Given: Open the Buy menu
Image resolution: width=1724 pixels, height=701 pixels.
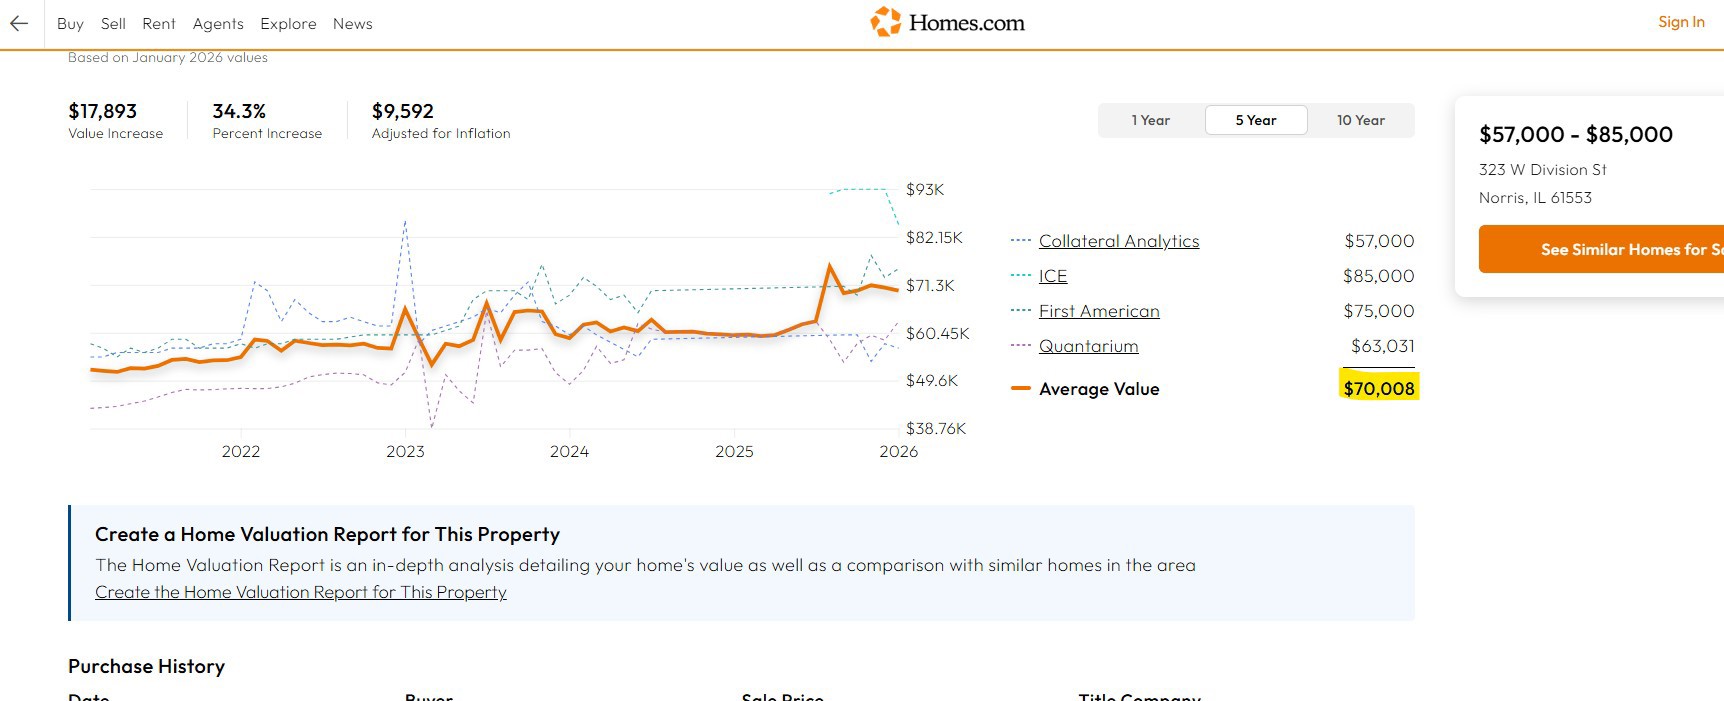Looking at the screenshot, I should point(70,24).
